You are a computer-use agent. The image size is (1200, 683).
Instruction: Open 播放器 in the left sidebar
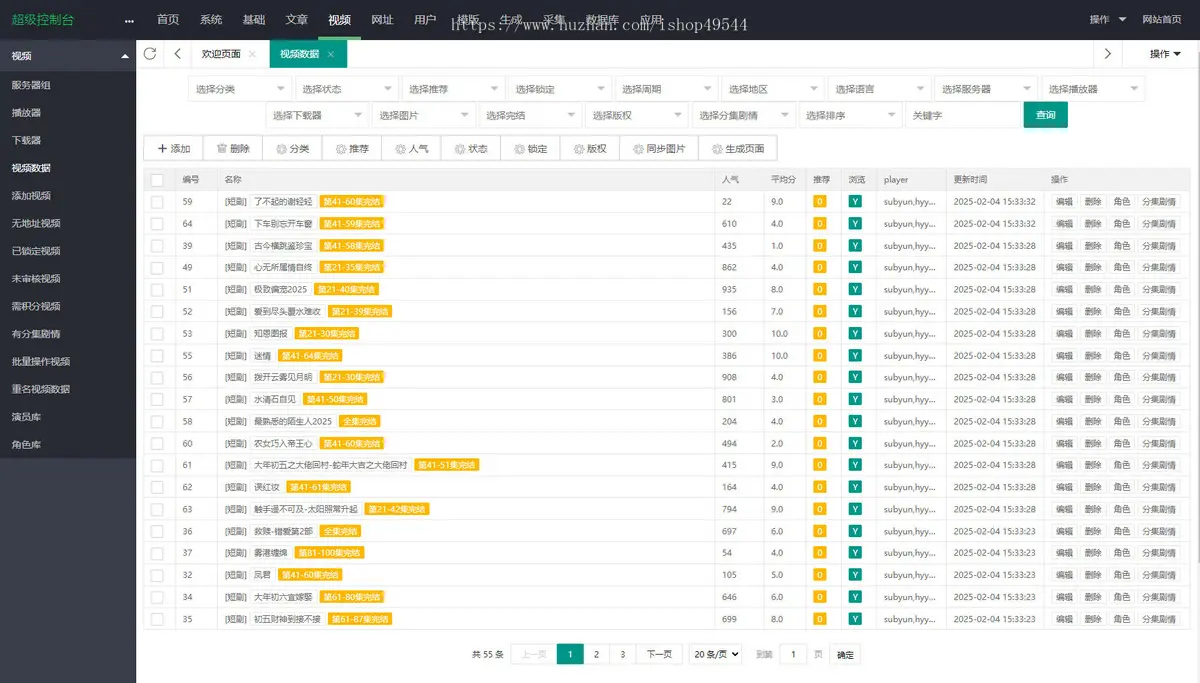[27, 113]
